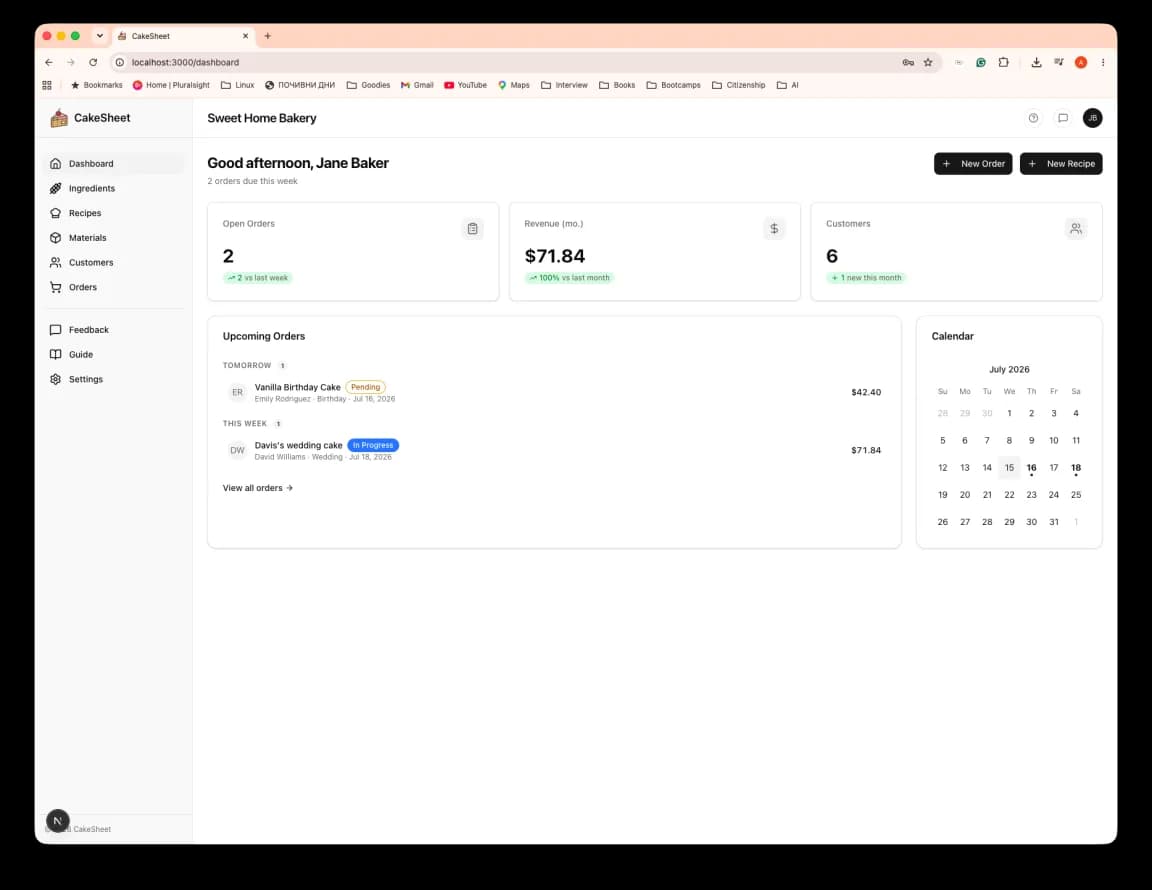The height and width of the screenshot is (890, 1152).
Task: Click the July 2026 calendar heading
Action: [1009, 370]
